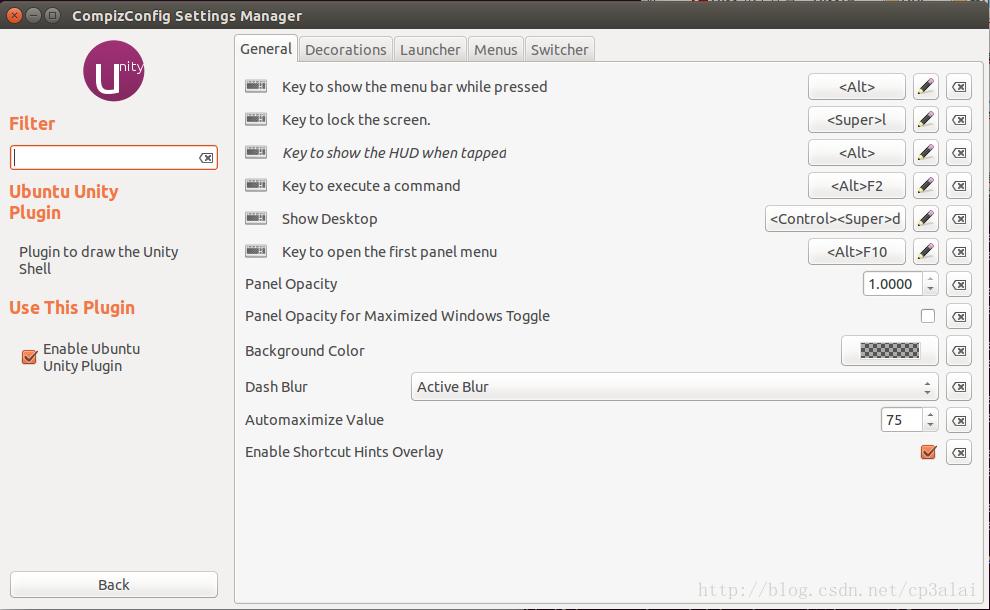Toggle Panel Opacity for Maximized Windows checkbox
990x610 pixels.
[927, 316]
